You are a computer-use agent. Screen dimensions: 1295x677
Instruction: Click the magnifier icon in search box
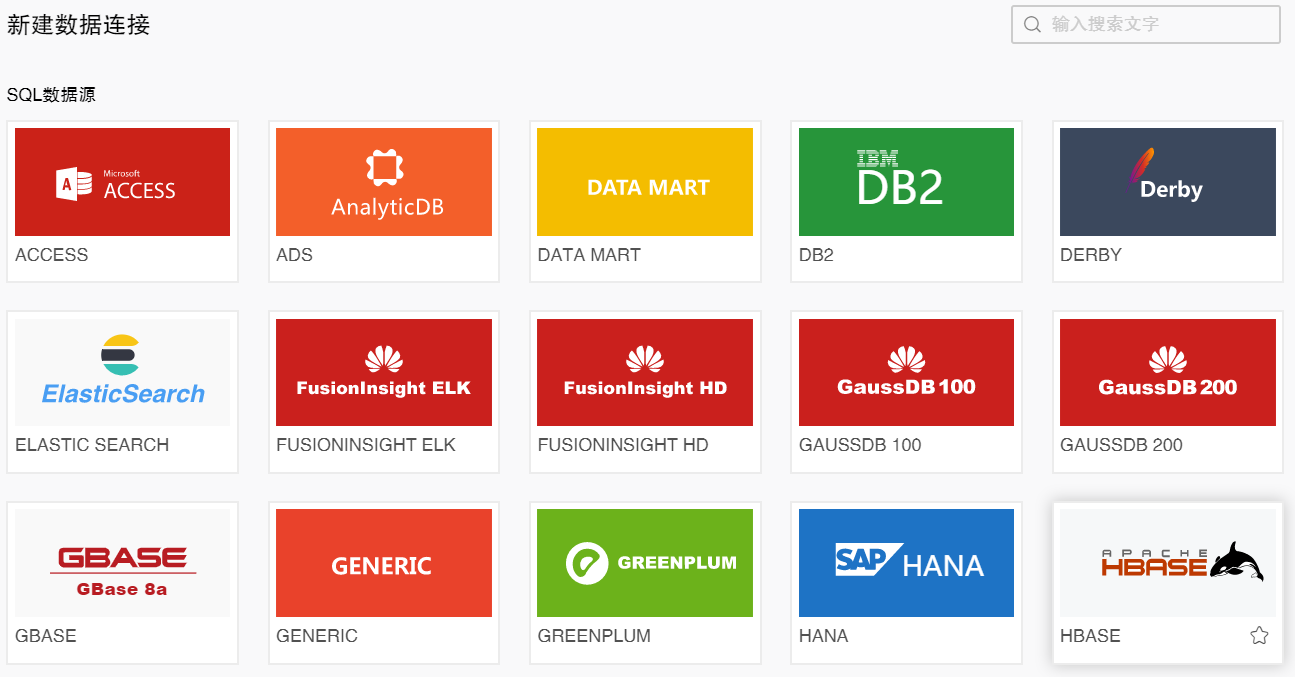point(1033,24)
